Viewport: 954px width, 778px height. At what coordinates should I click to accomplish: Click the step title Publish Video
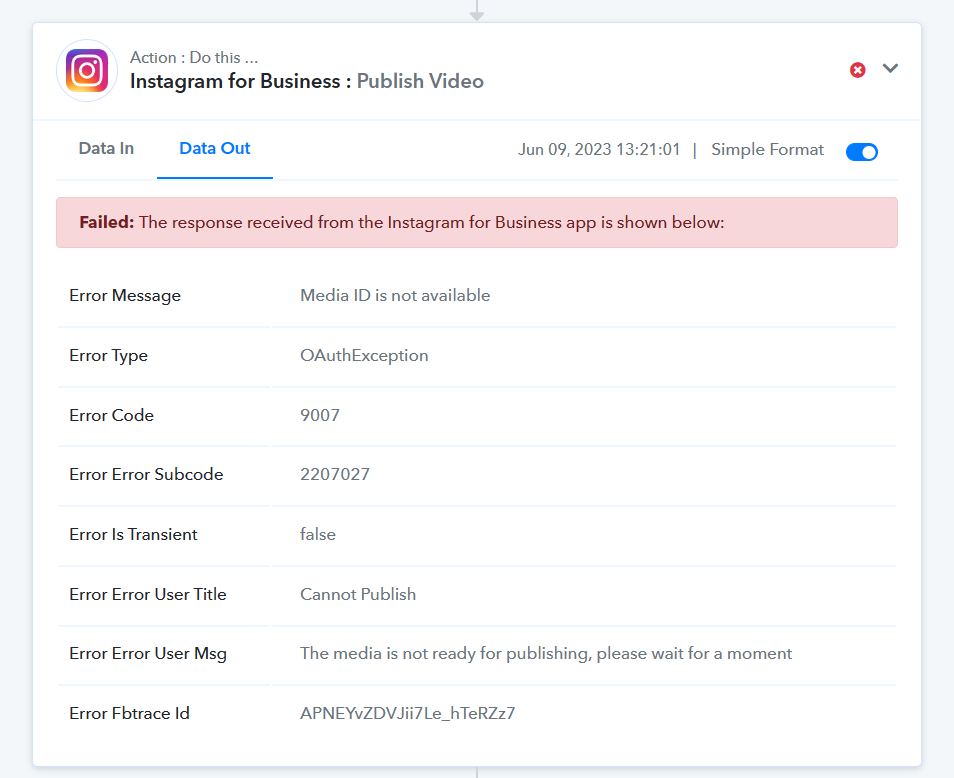(420, 81)
